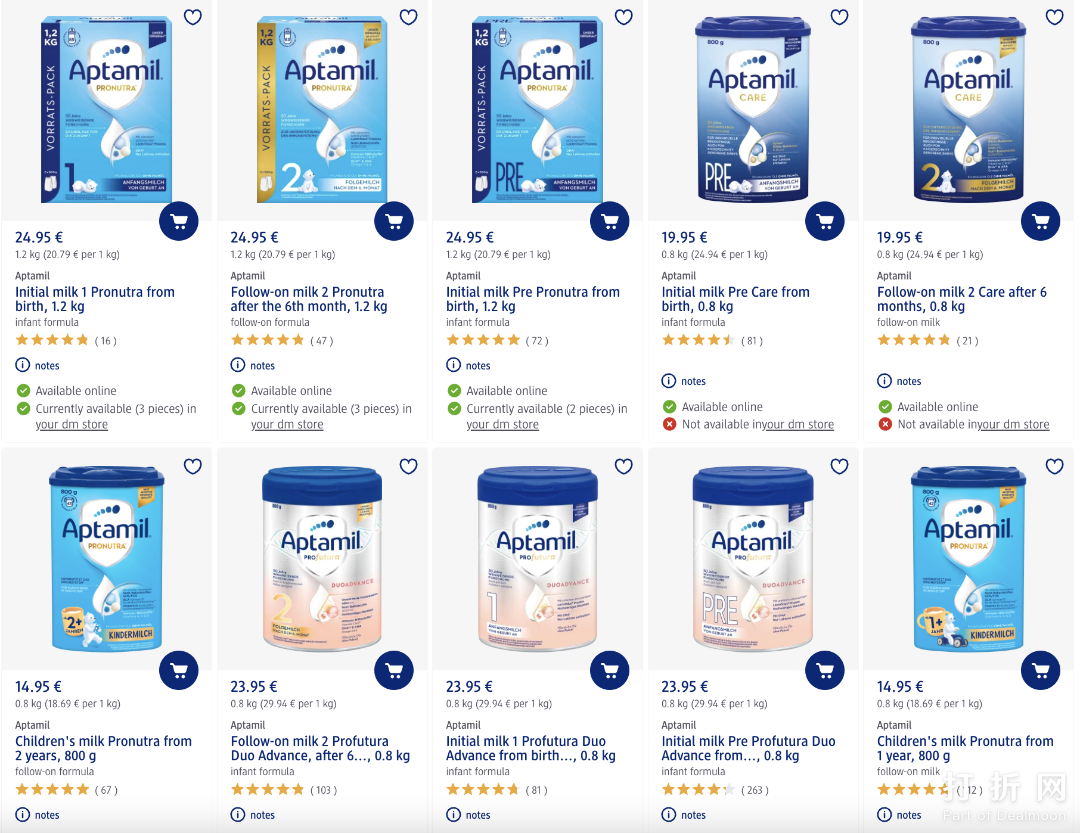Toggle heart on Initial milk Pre Pronutra
Screen dimensions: 1080x833
click(624, 17)
